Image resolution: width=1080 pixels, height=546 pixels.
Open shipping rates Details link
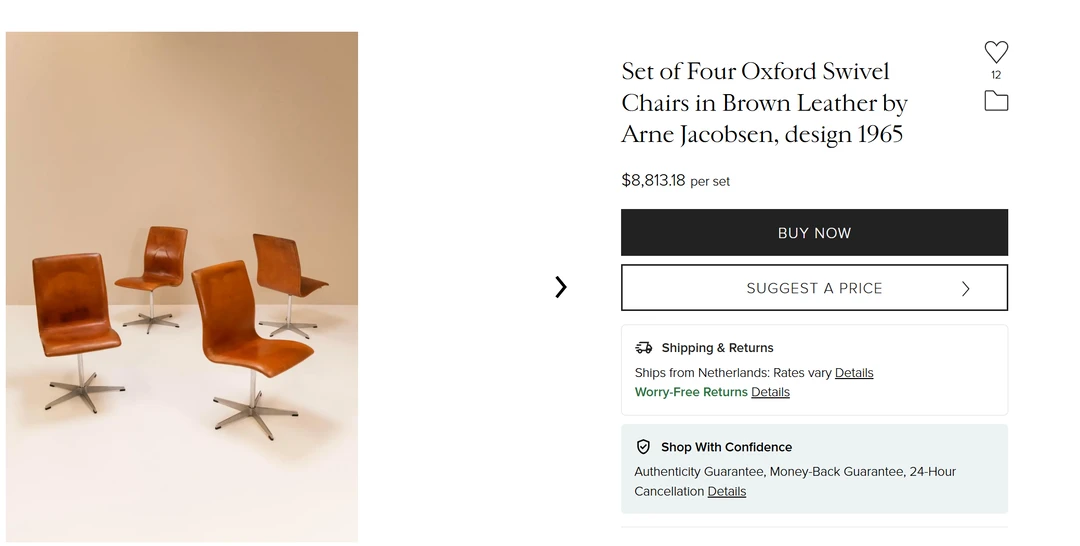click(x=854, y=373)
